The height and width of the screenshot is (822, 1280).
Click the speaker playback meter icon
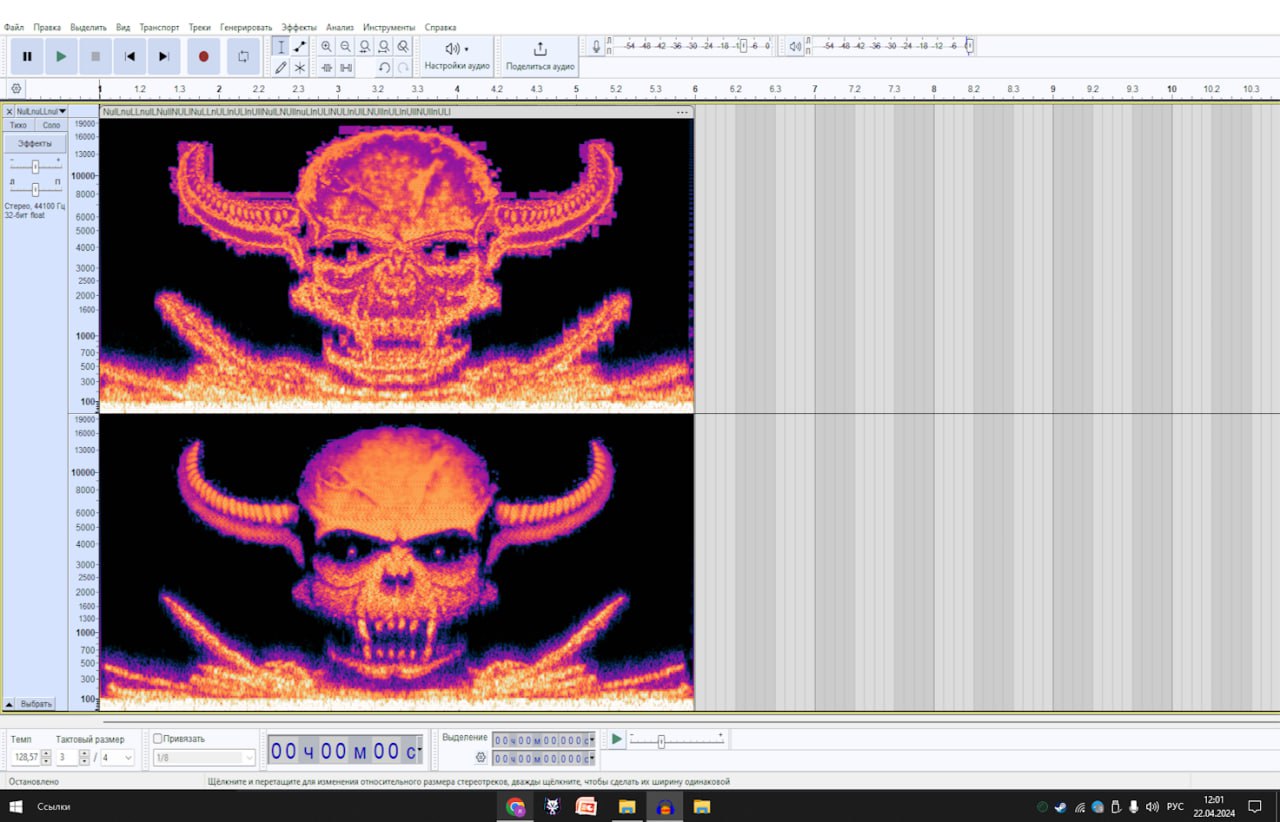click(x=794, y=47)
